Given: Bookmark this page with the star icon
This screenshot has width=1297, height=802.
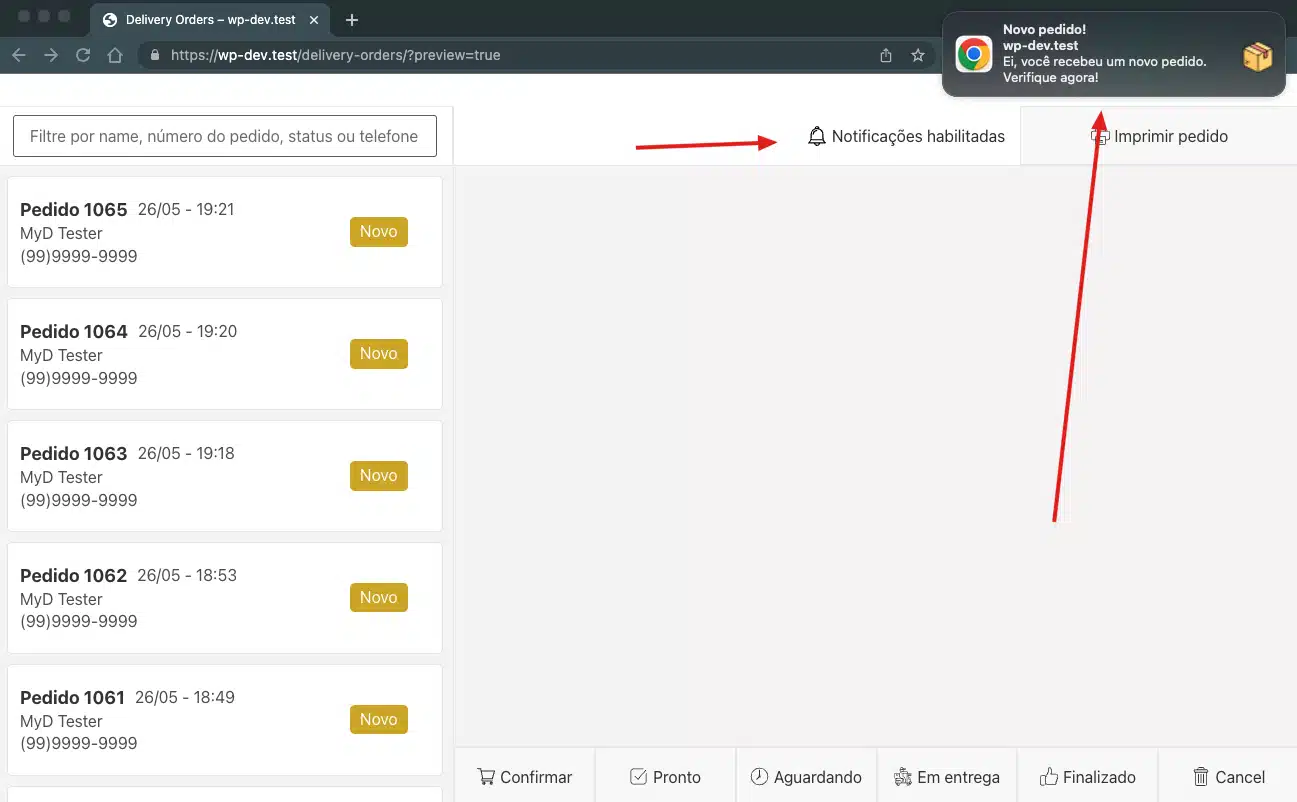Looking at the screenshot, I should point(917,55).
